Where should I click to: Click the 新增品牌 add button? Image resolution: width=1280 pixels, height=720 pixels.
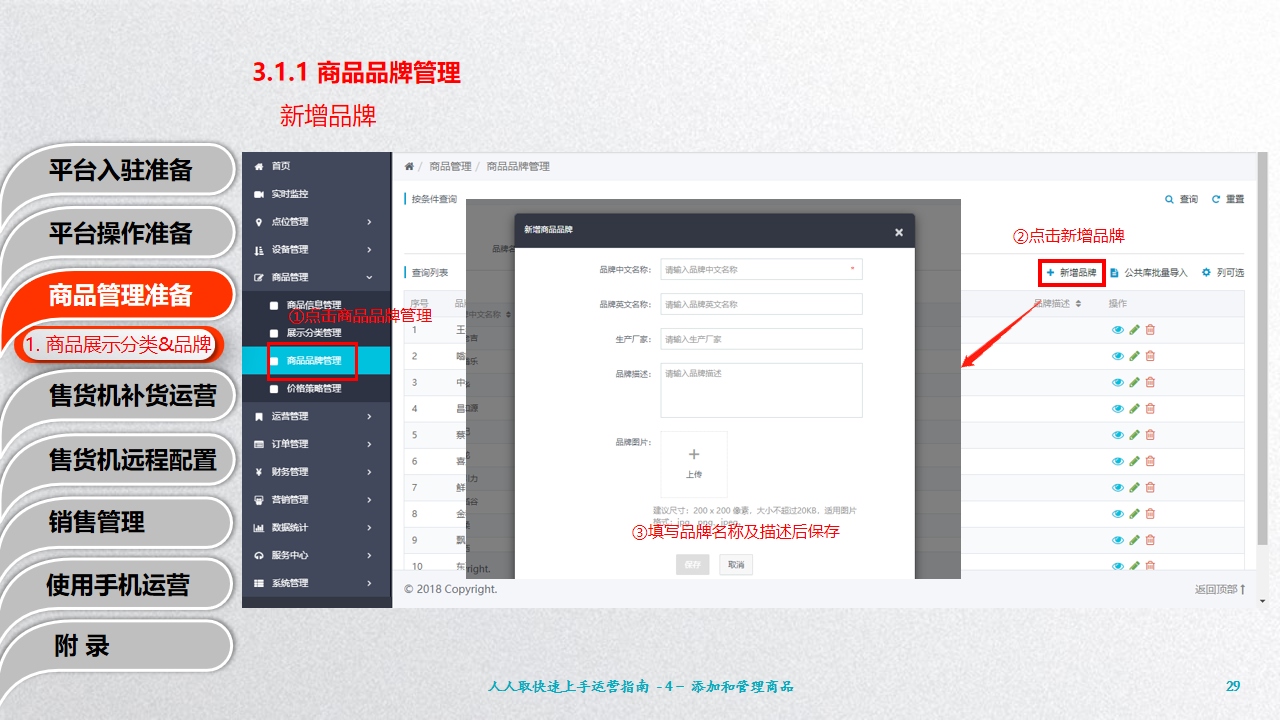[x=1071, y=272]
